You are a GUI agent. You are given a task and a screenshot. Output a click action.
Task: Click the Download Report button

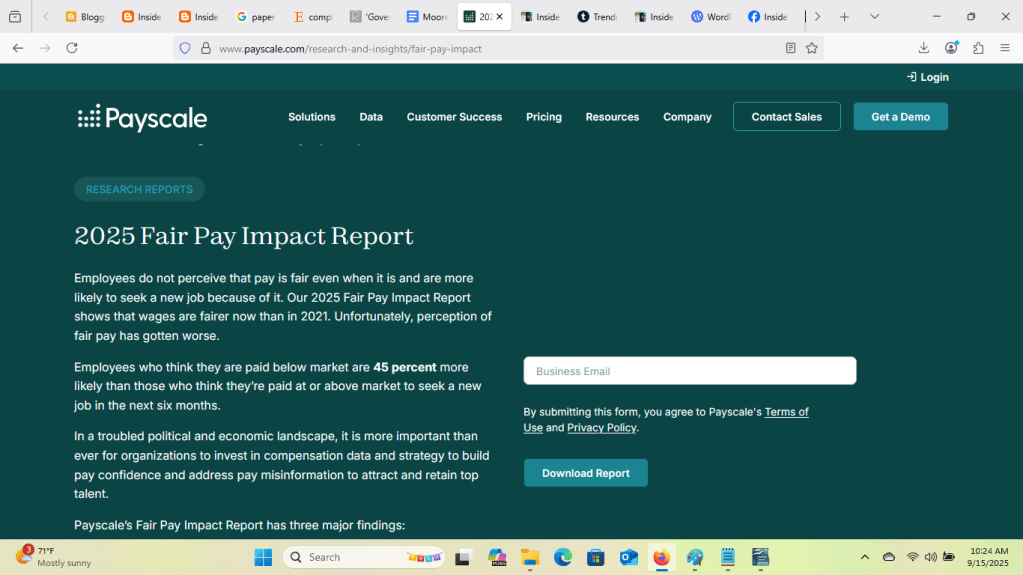pos(586,473)
